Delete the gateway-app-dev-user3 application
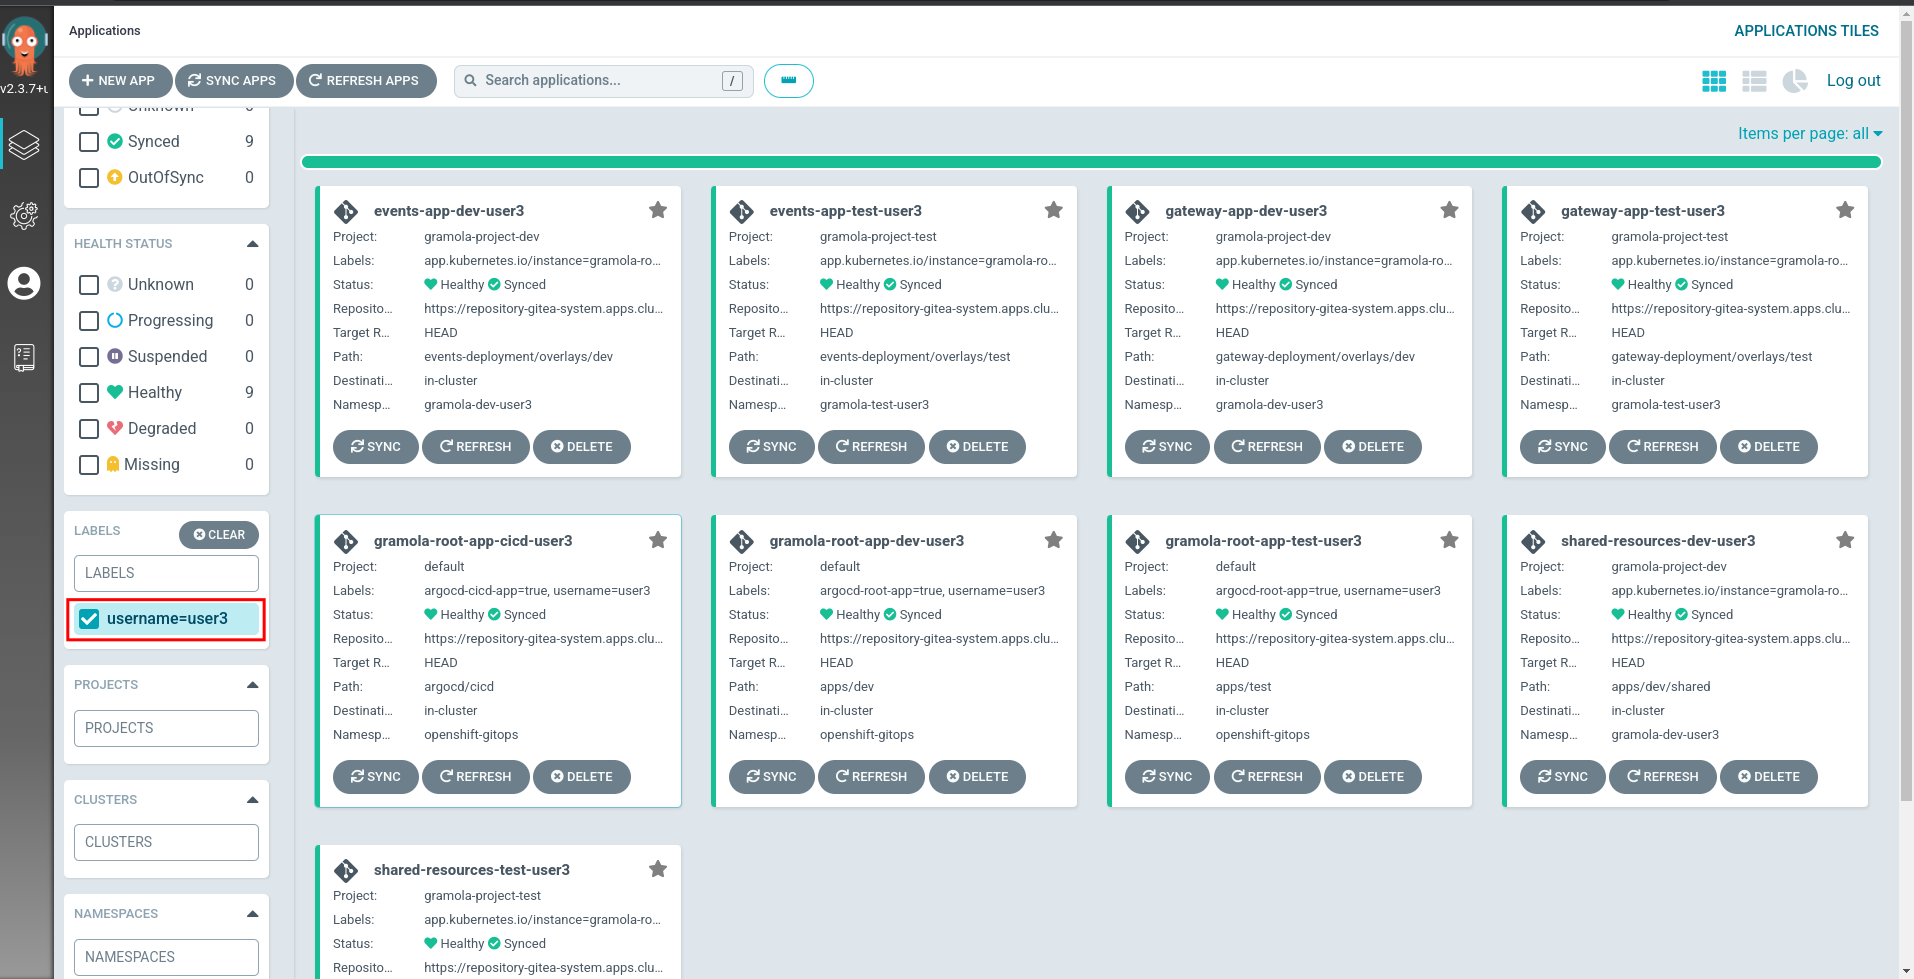 (1372, 447)
